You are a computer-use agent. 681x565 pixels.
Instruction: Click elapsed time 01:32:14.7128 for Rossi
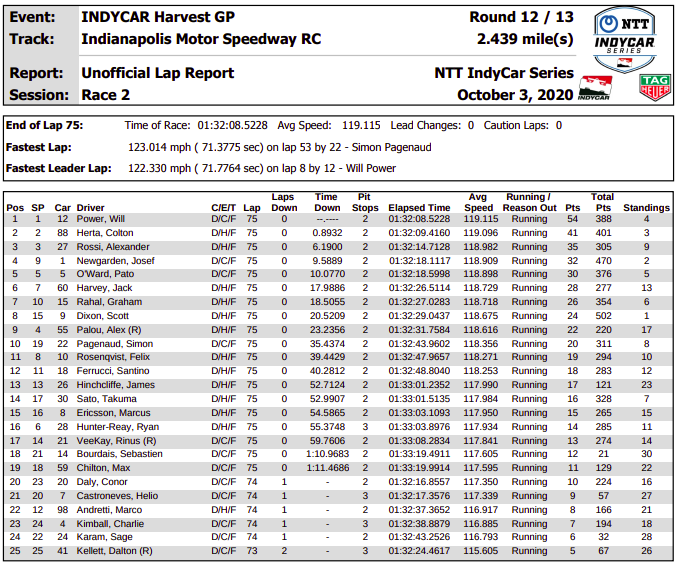419,247
